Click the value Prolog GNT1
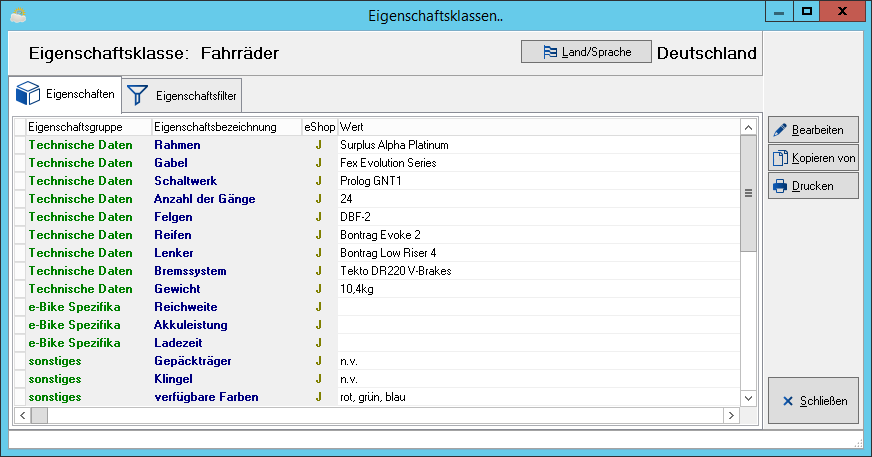 click(x=370, y=181)
